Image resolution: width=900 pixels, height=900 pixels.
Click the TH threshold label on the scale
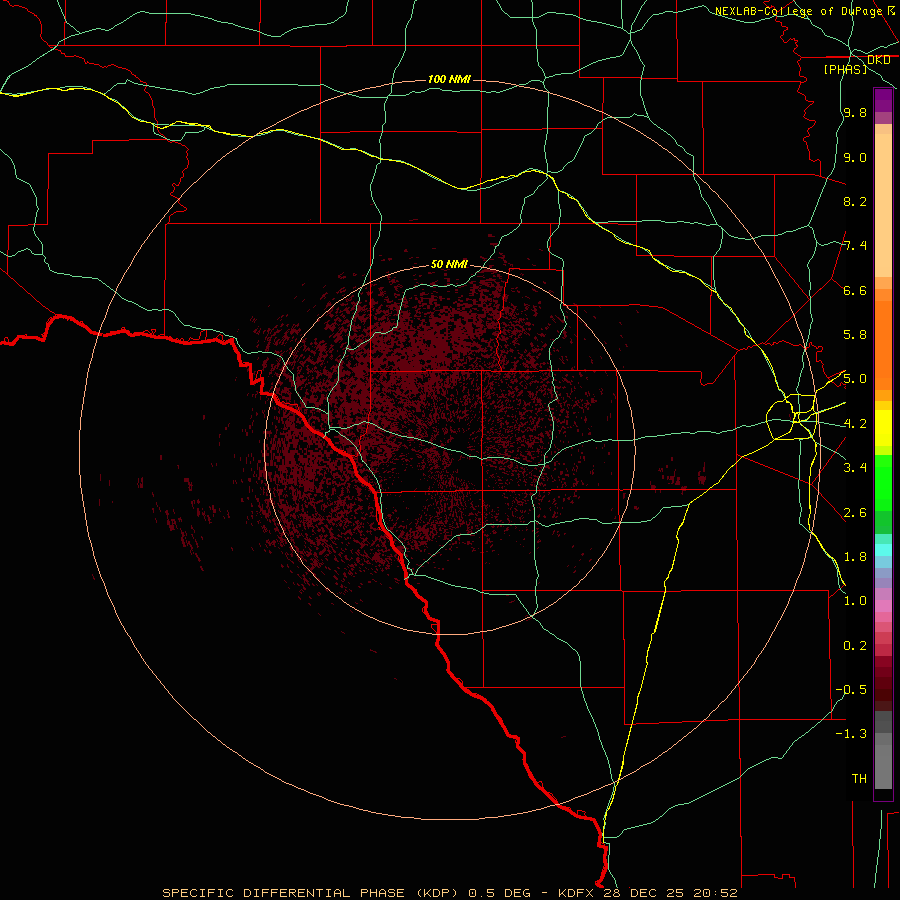tap(859, 779)
